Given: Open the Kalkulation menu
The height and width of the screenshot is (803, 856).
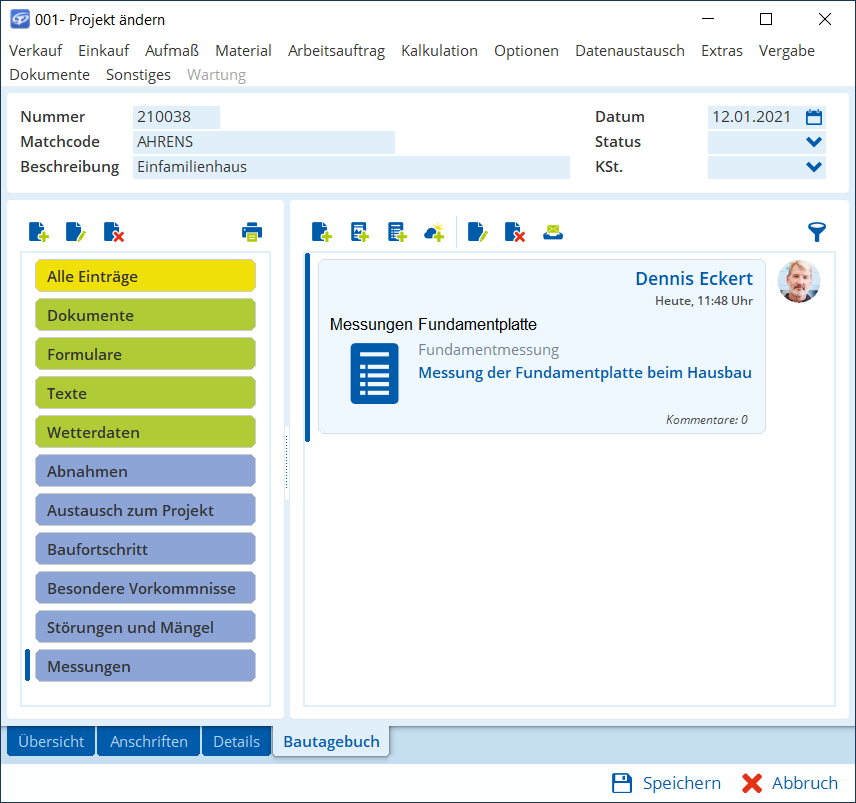Looking at the screenshot, I should point(439,50).
